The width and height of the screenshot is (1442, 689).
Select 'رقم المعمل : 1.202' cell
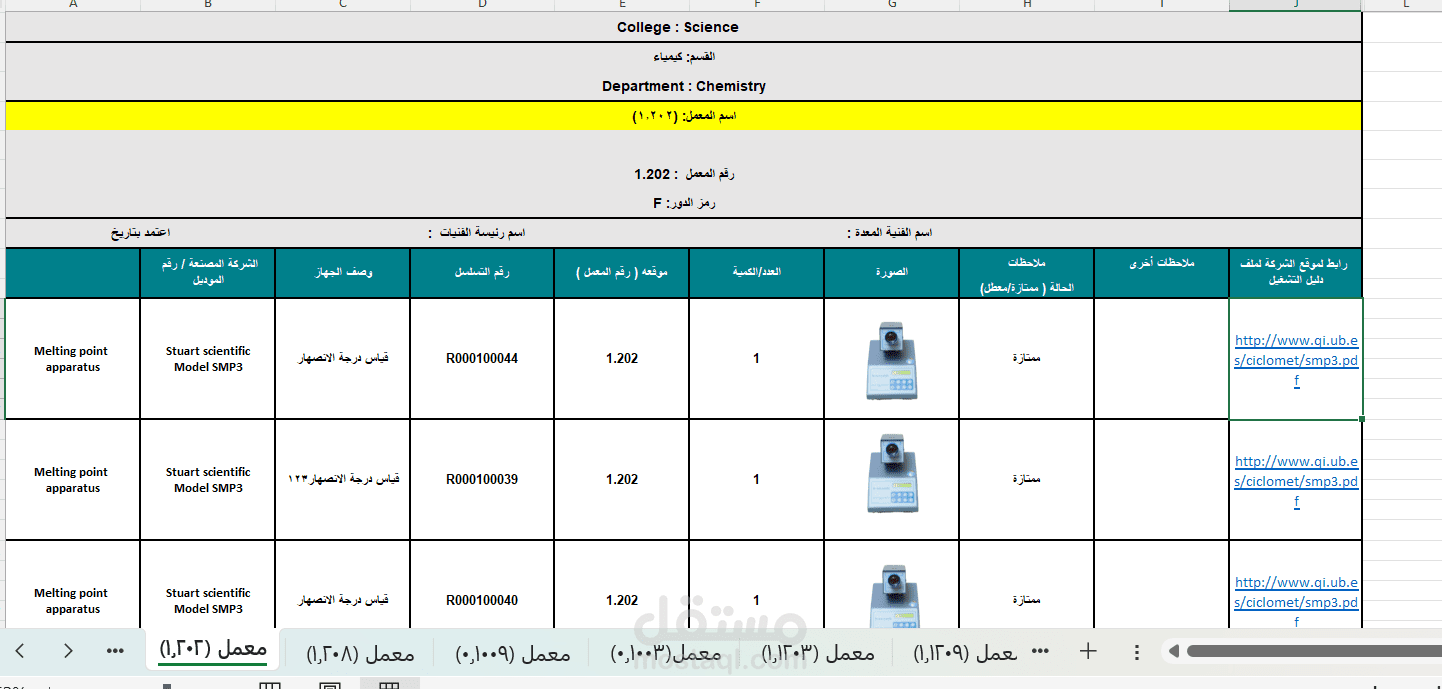click(684, 174)
